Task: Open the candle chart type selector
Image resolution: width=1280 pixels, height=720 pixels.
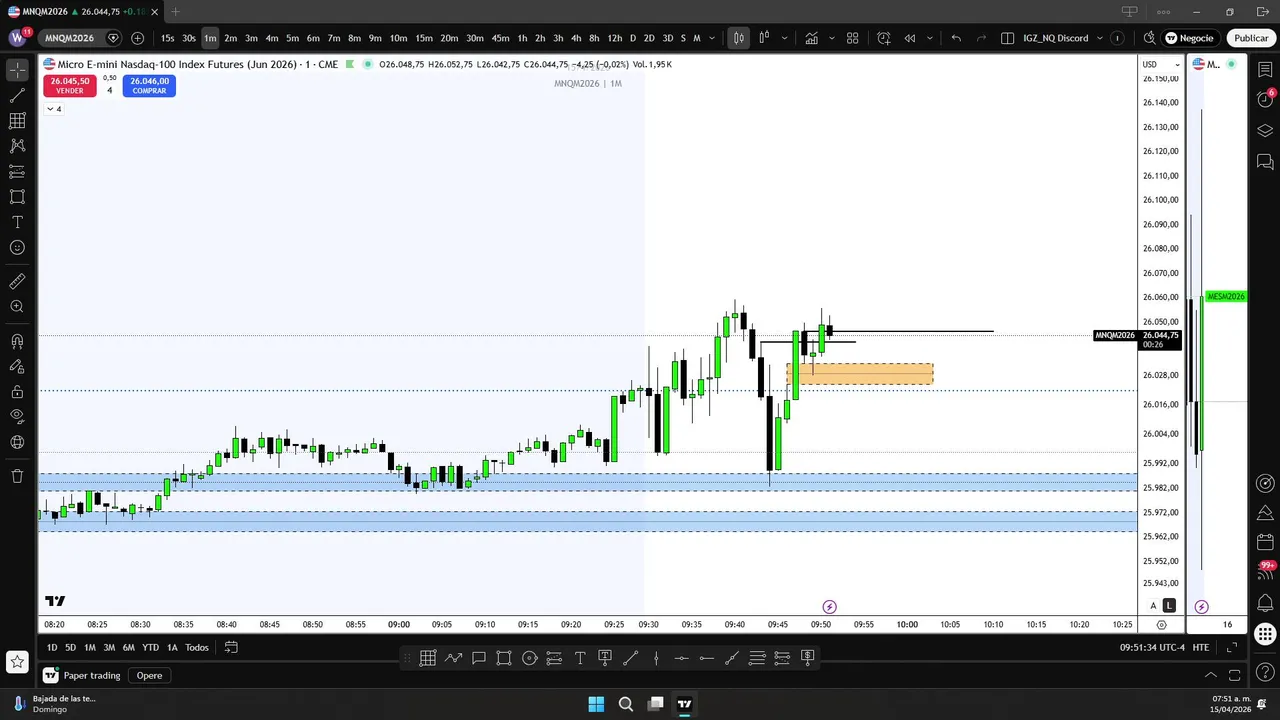Action: pyautogui.click(x=738, y=38)
